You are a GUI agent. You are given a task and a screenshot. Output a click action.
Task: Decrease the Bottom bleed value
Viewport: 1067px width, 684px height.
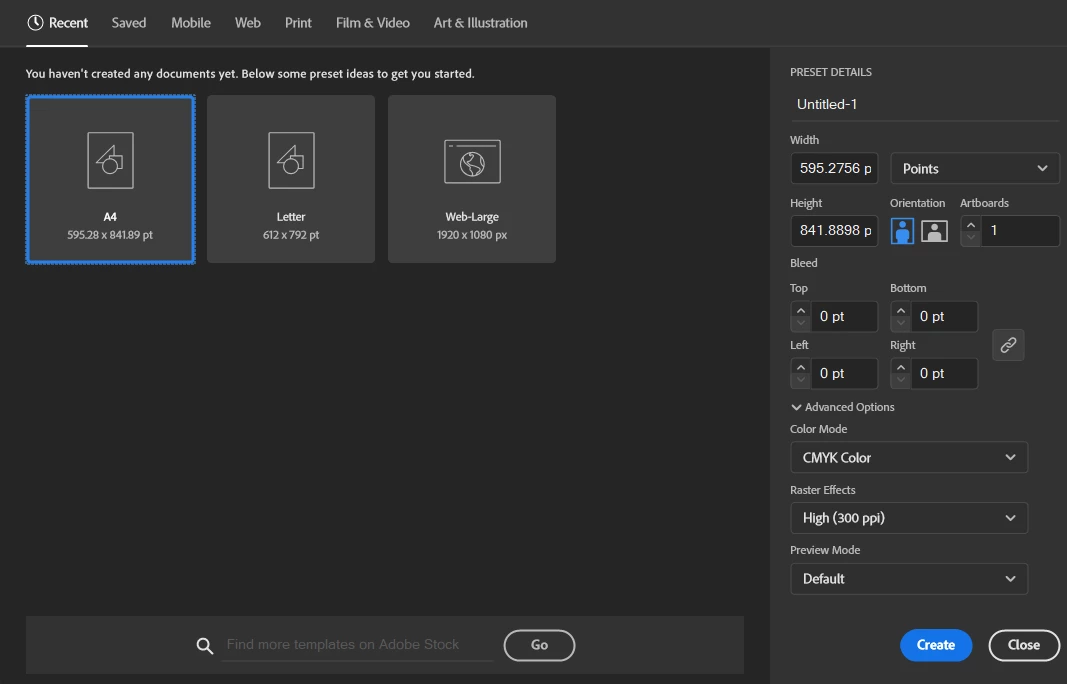click(901, 323)
